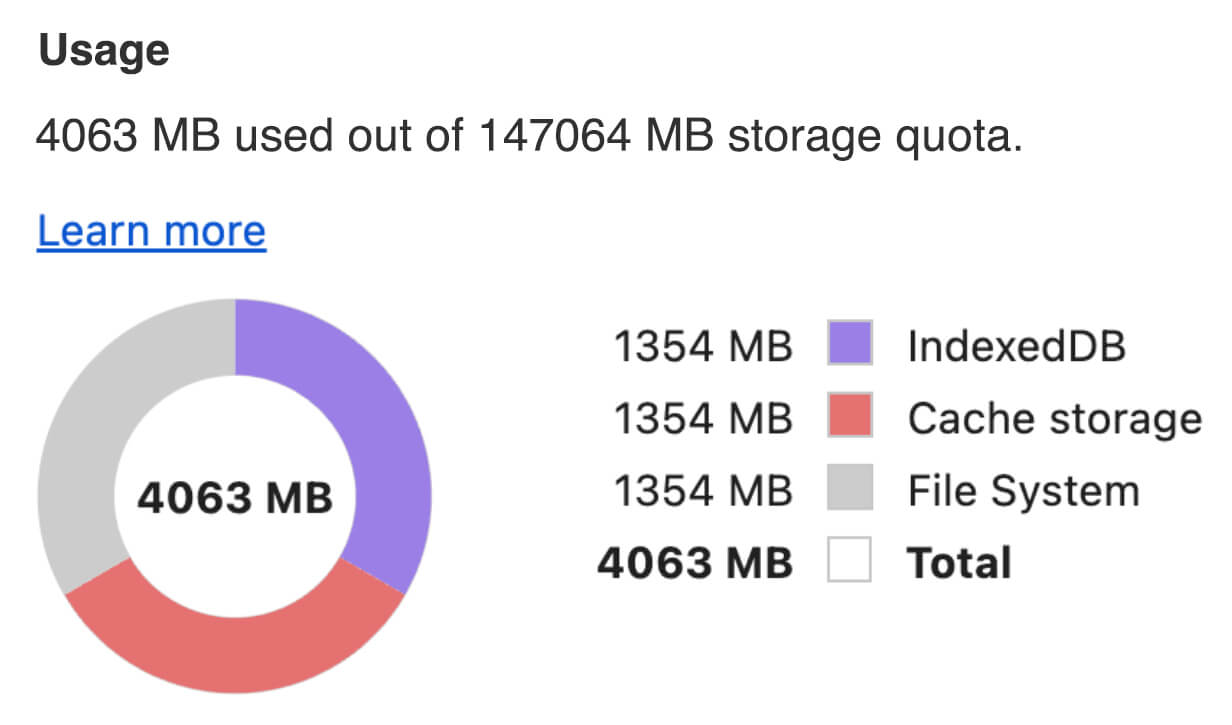Screen dimensions: 1232x725
Task: Click the 4063 MB donut center label
Action: [234, 497]
